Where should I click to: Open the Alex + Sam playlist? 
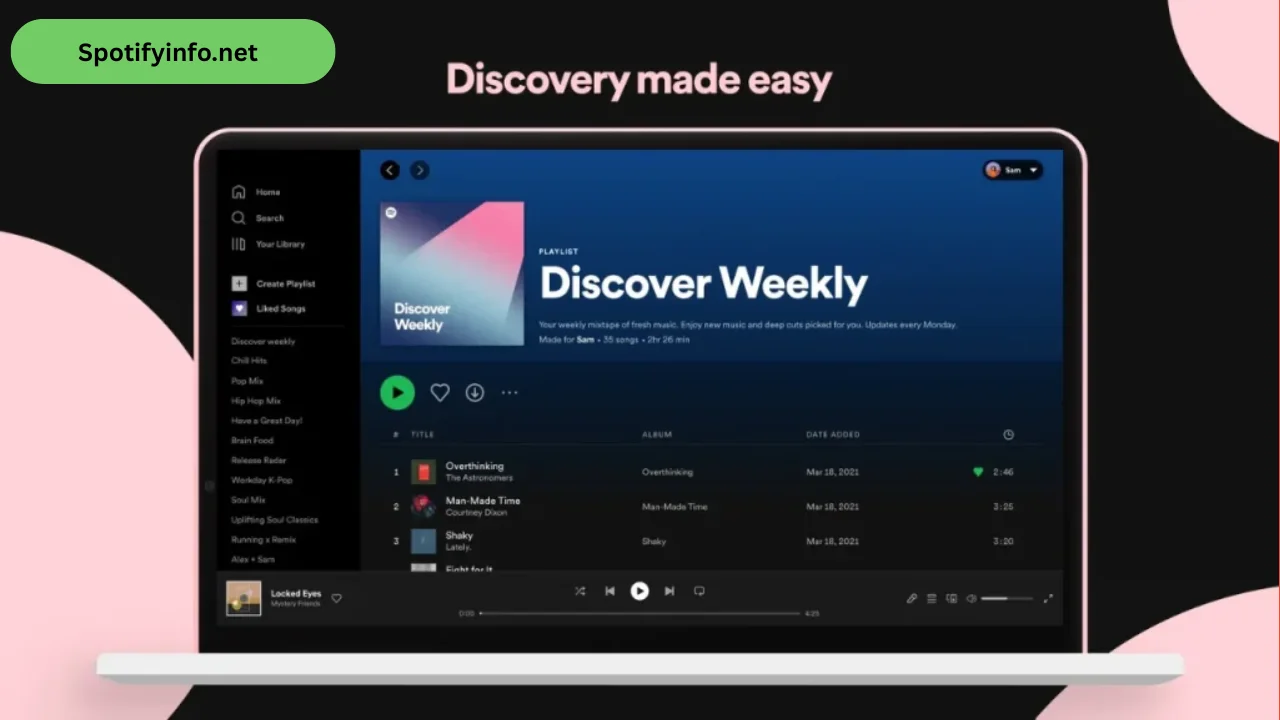point(253,560)
